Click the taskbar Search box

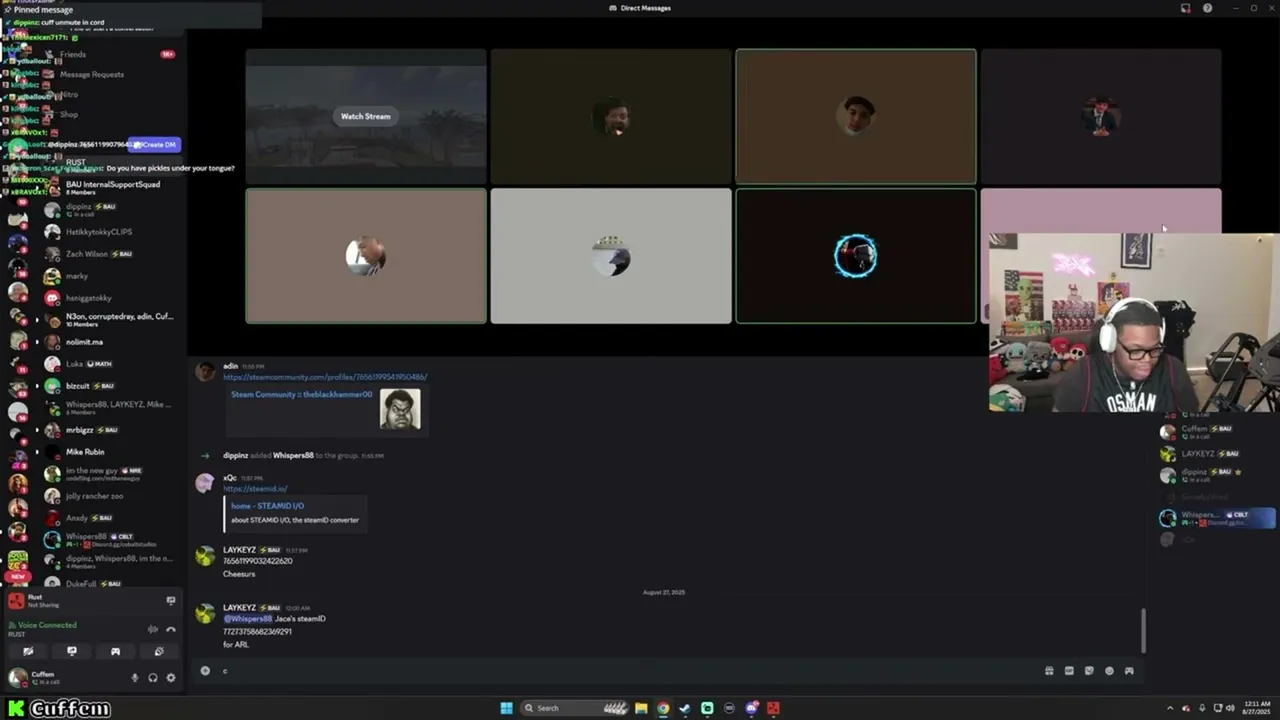575,708
